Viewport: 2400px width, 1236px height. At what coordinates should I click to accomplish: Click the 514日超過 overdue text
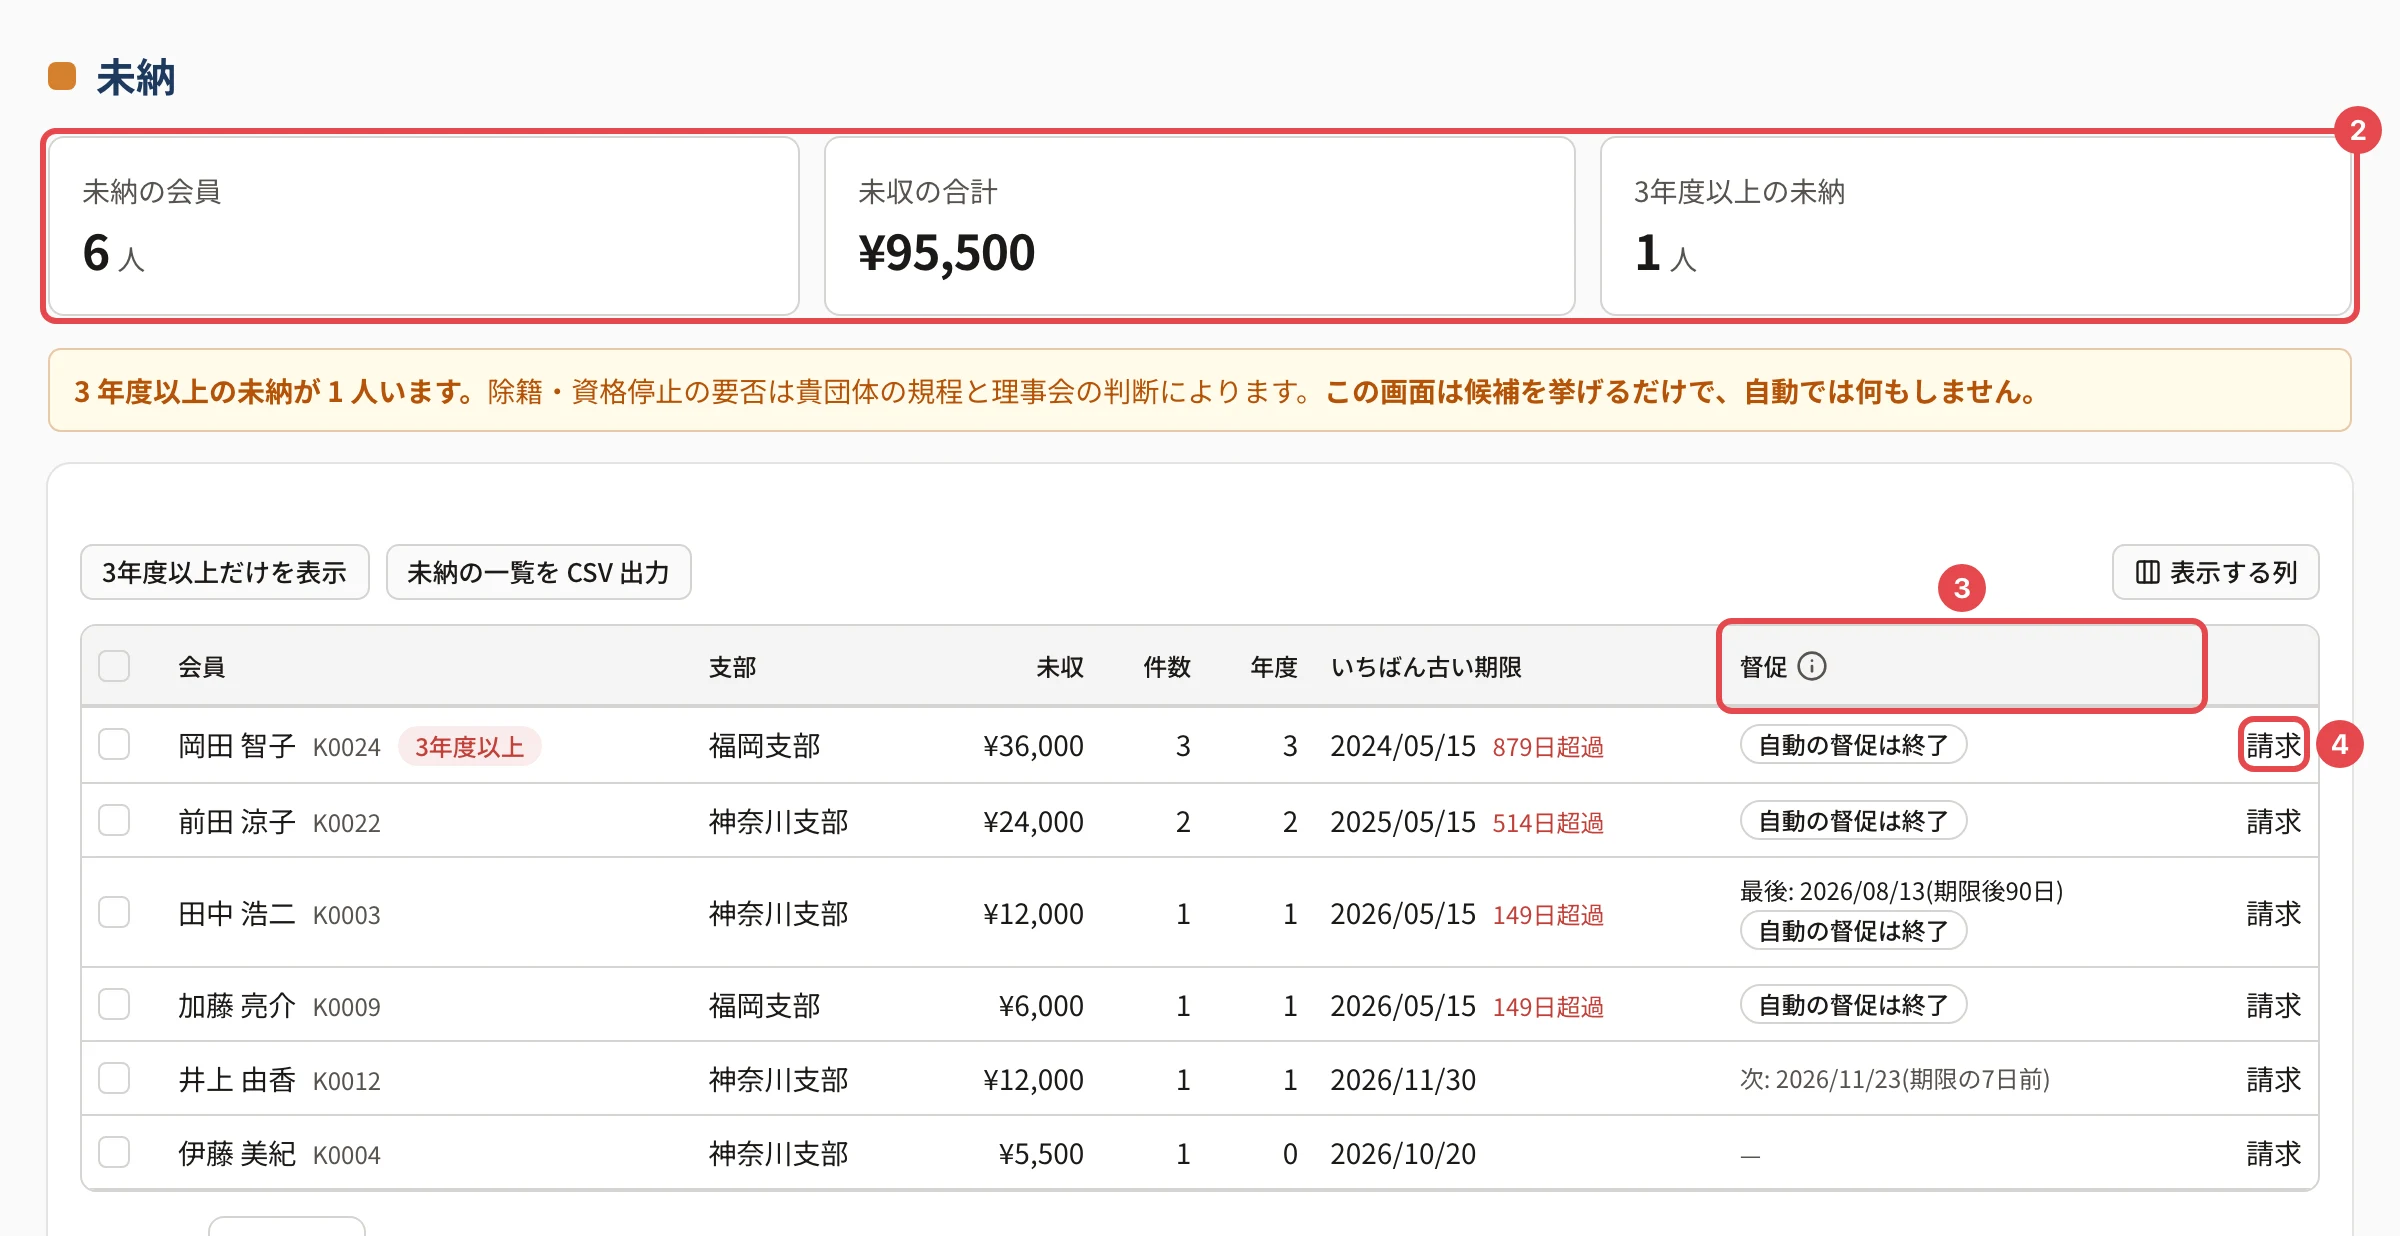[x=1548, y=823]
